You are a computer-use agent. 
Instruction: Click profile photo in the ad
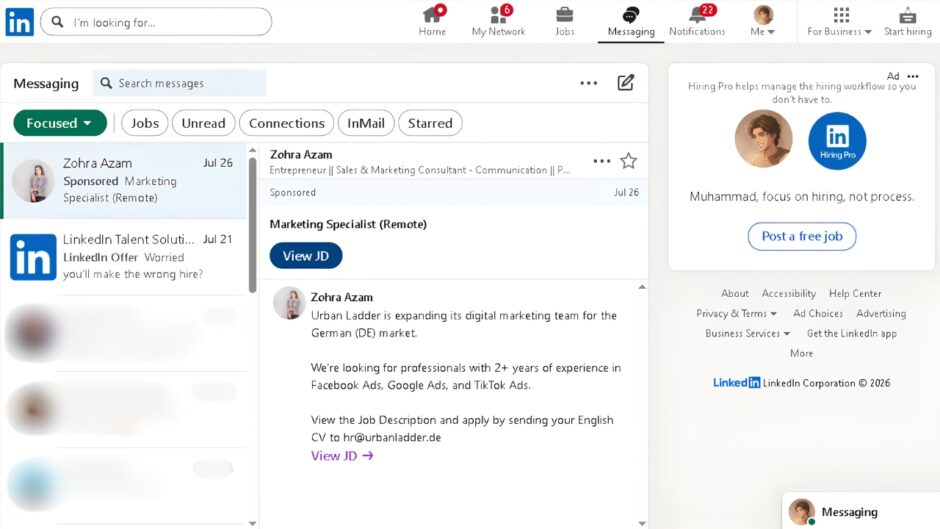coord(763,139)
